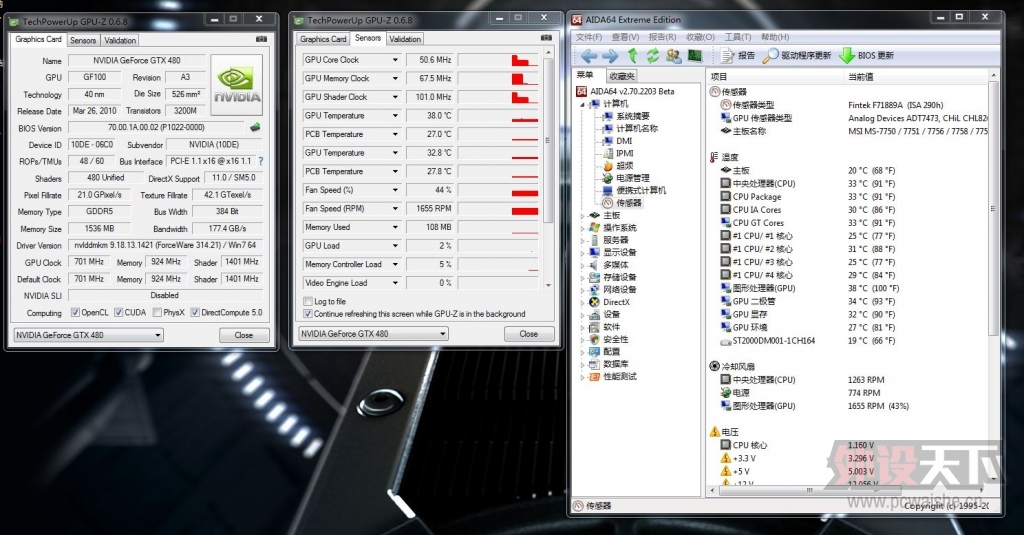The width and height of the screenshot is (1024, 535).
Task: Open the GPU Load sensor dropdown
Action: coord(395,246)
